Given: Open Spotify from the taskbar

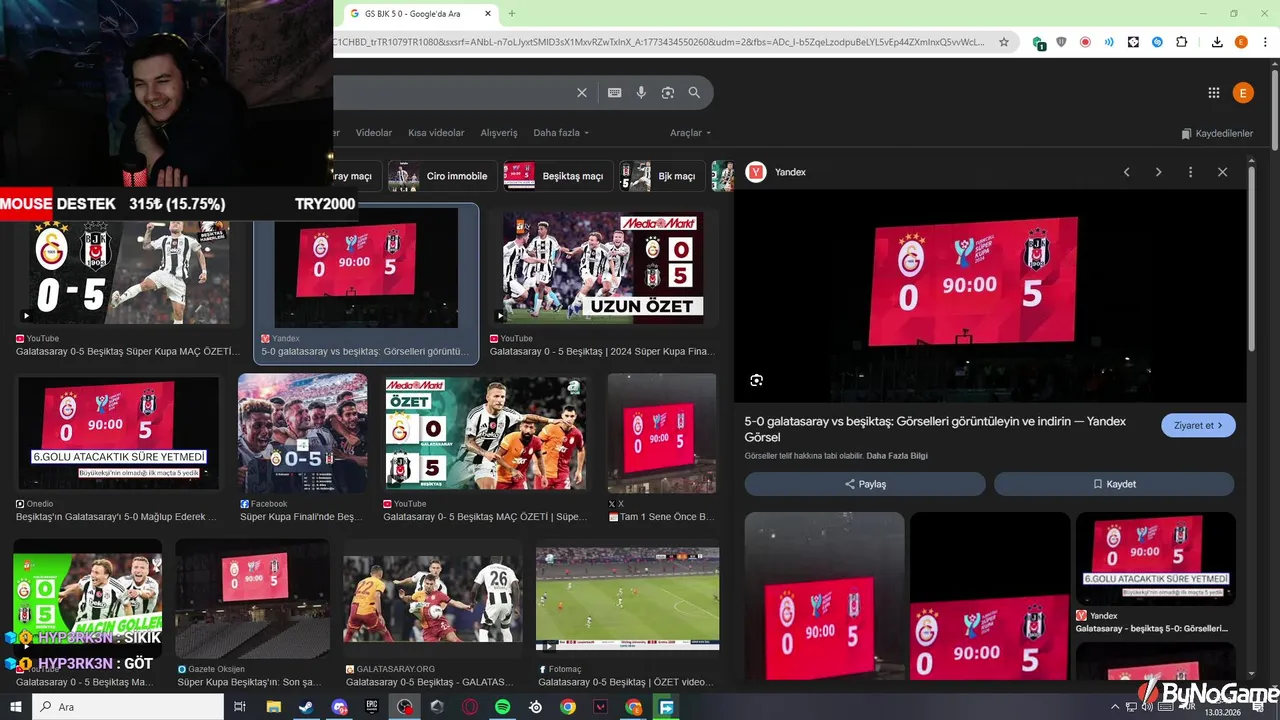Looking at the screenshot, I should pos(502,707).
